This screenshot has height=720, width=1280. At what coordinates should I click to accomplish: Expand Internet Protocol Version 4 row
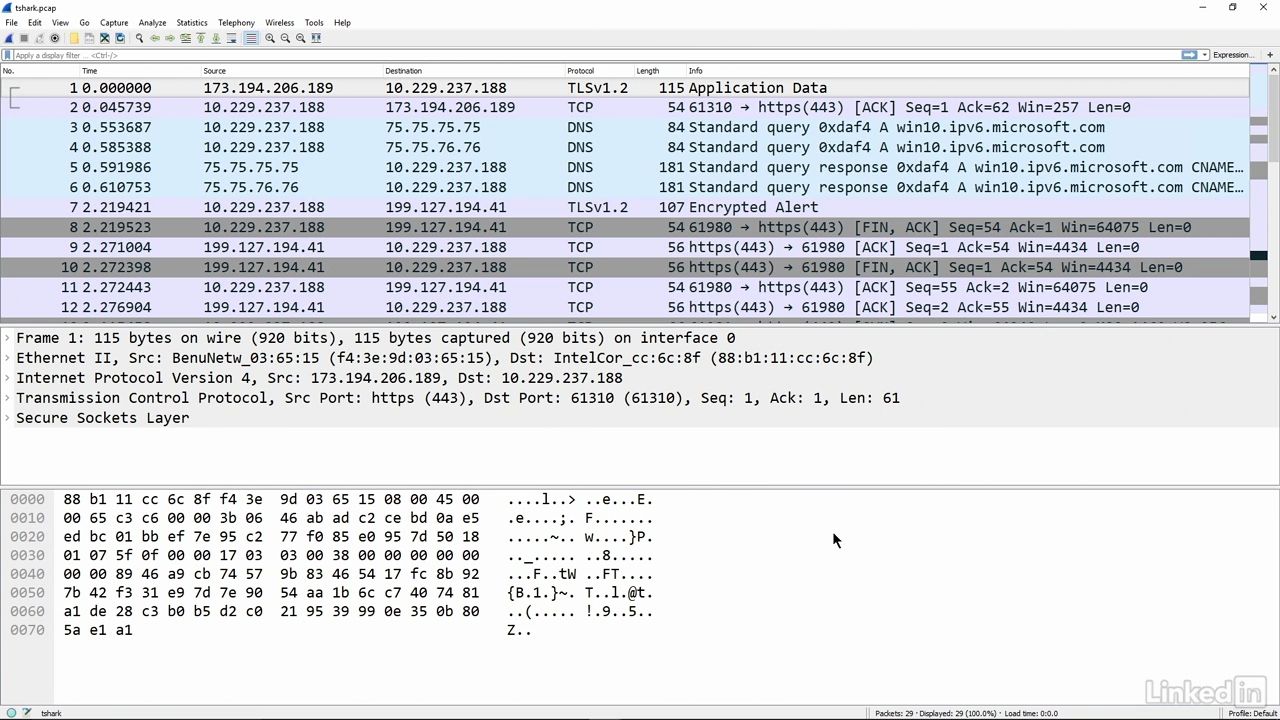coord(7,378)
